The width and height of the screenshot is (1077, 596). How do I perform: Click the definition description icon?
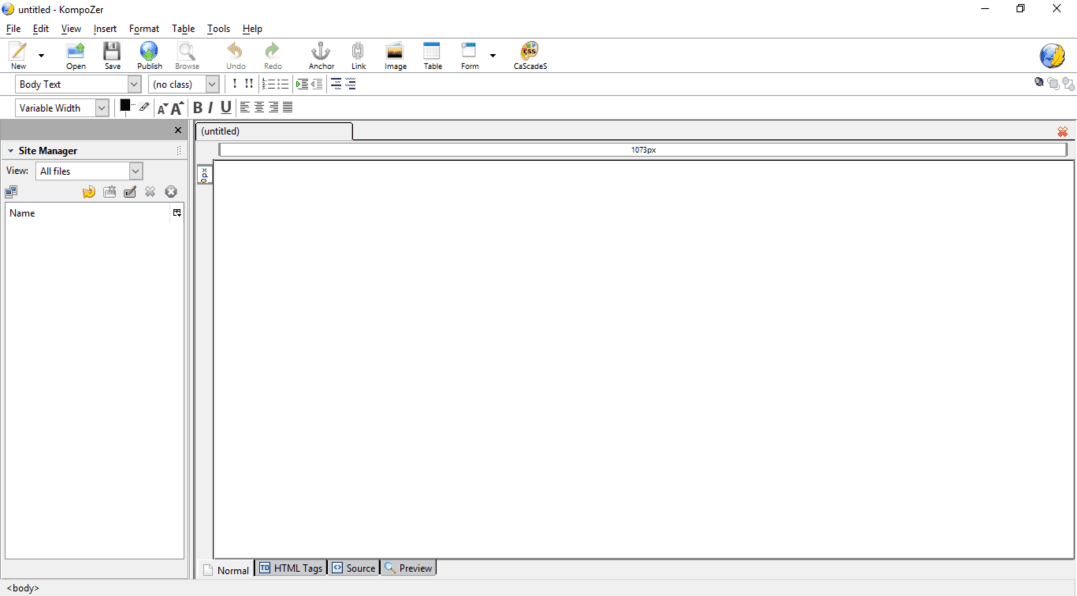350,84
